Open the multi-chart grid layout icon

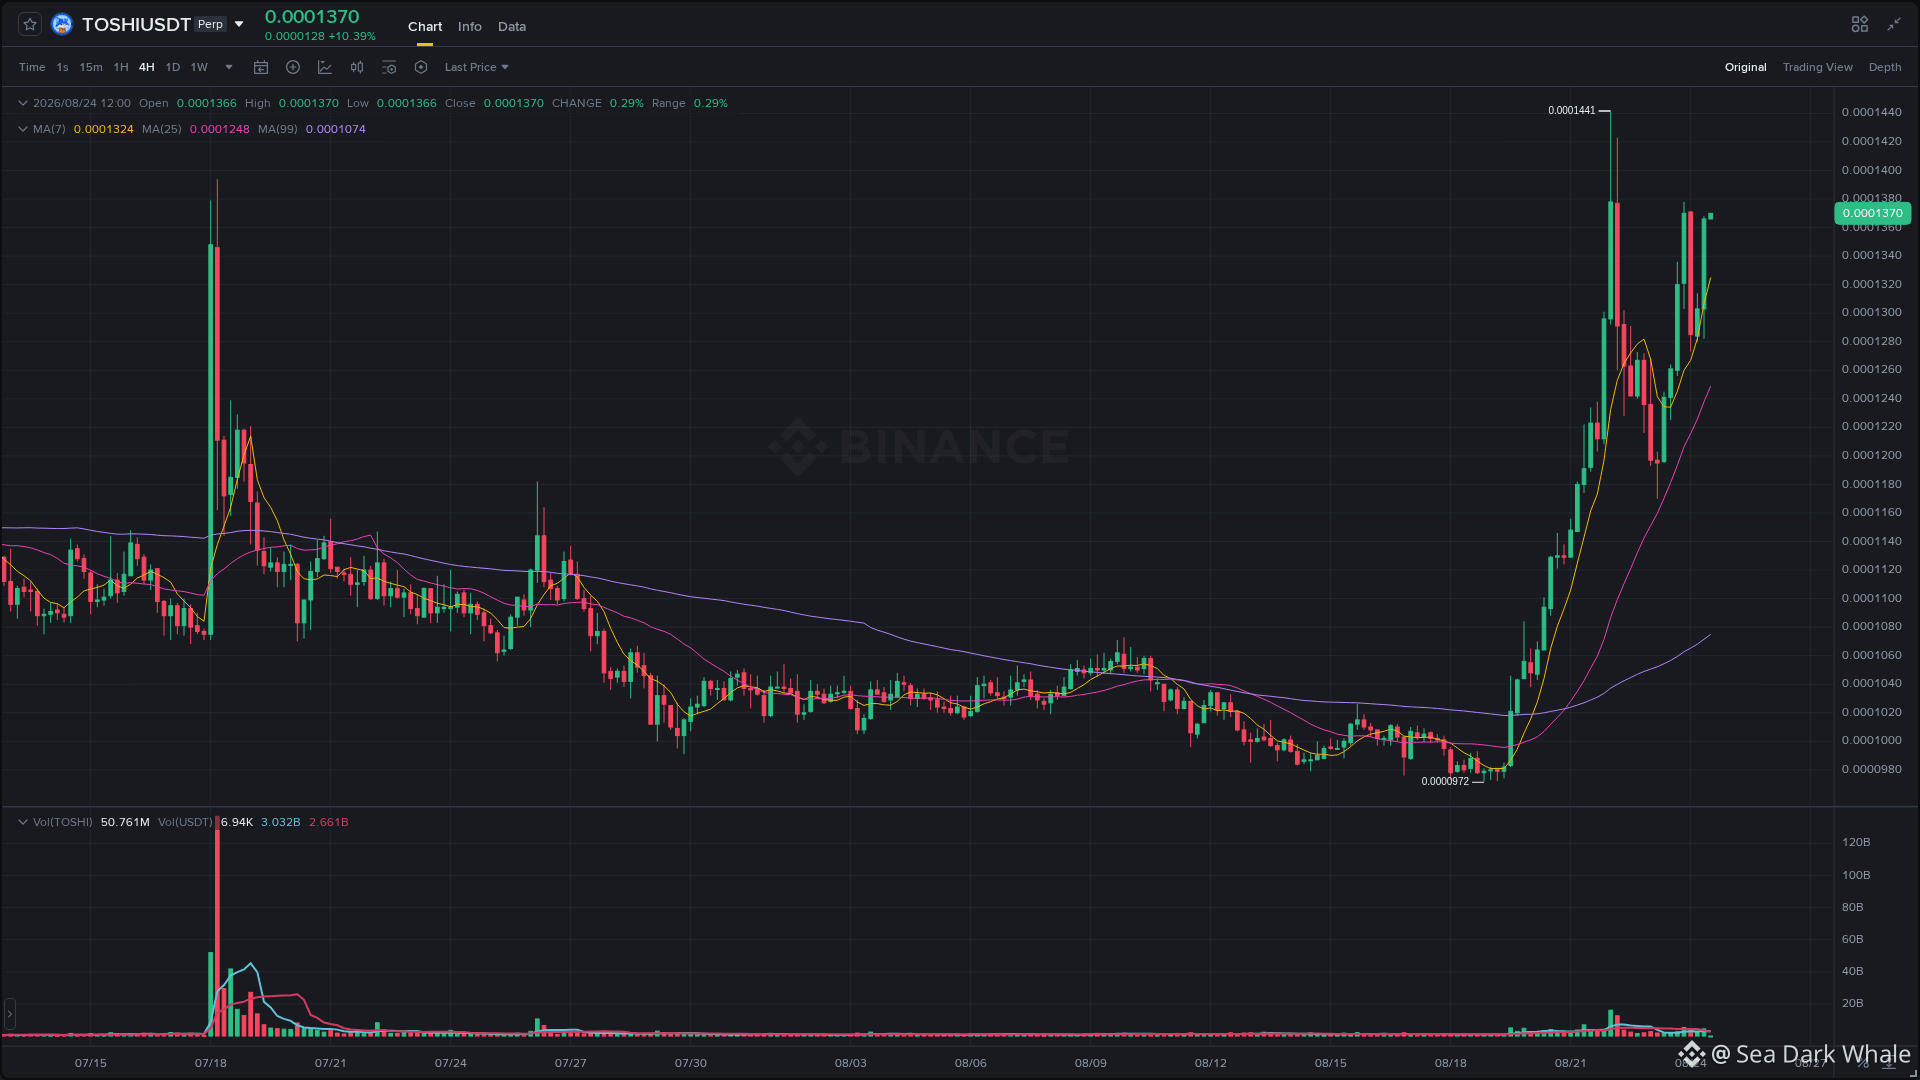1860,24
